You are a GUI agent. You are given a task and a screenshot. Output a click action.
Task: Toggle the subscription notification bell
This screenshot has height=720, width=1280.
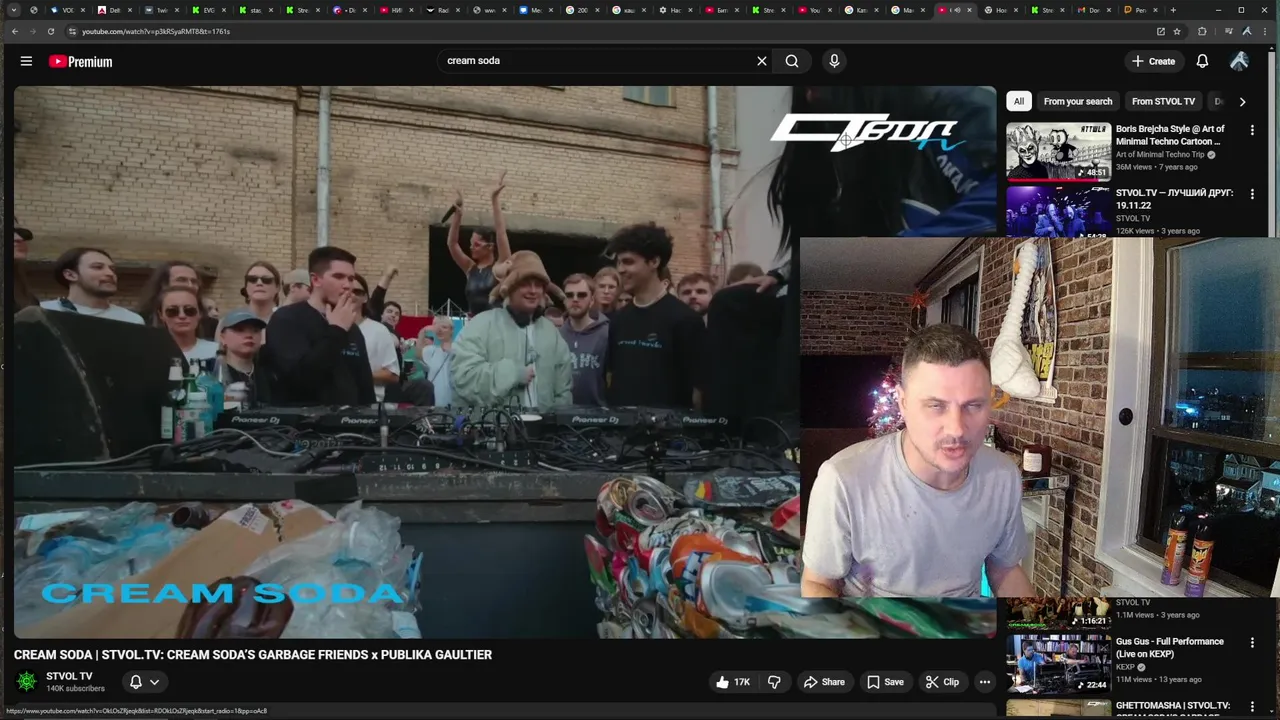tap(136, 682)
